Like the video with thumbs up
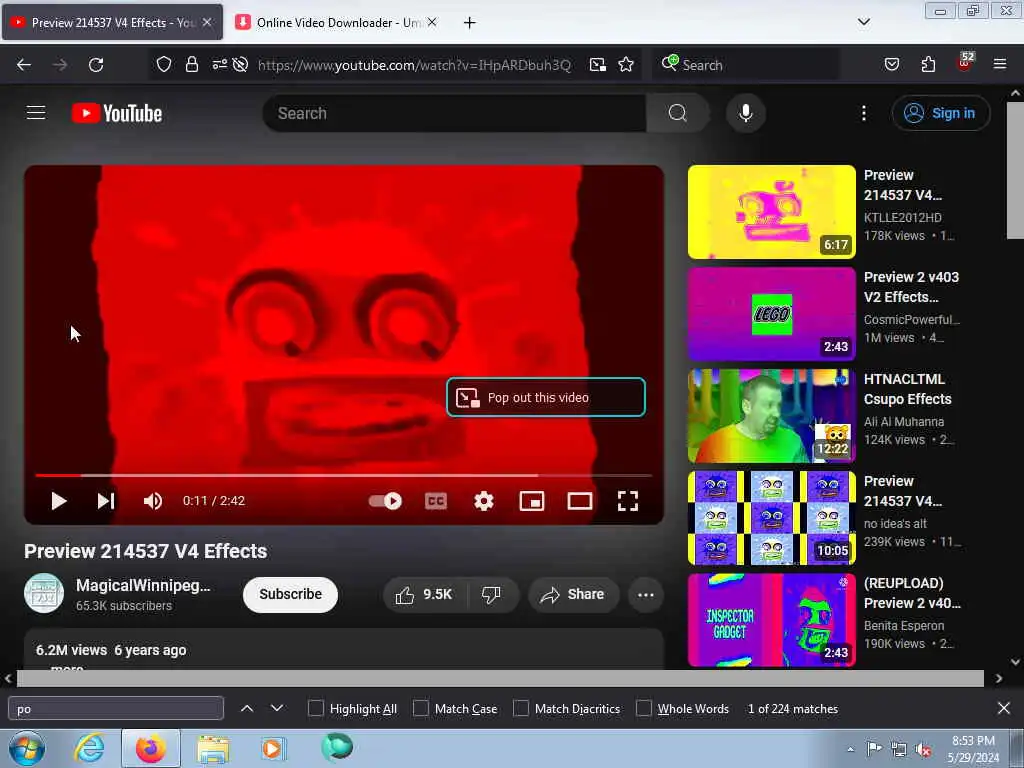This screenshot has height=768, width=1024. [x=424, y=594]
